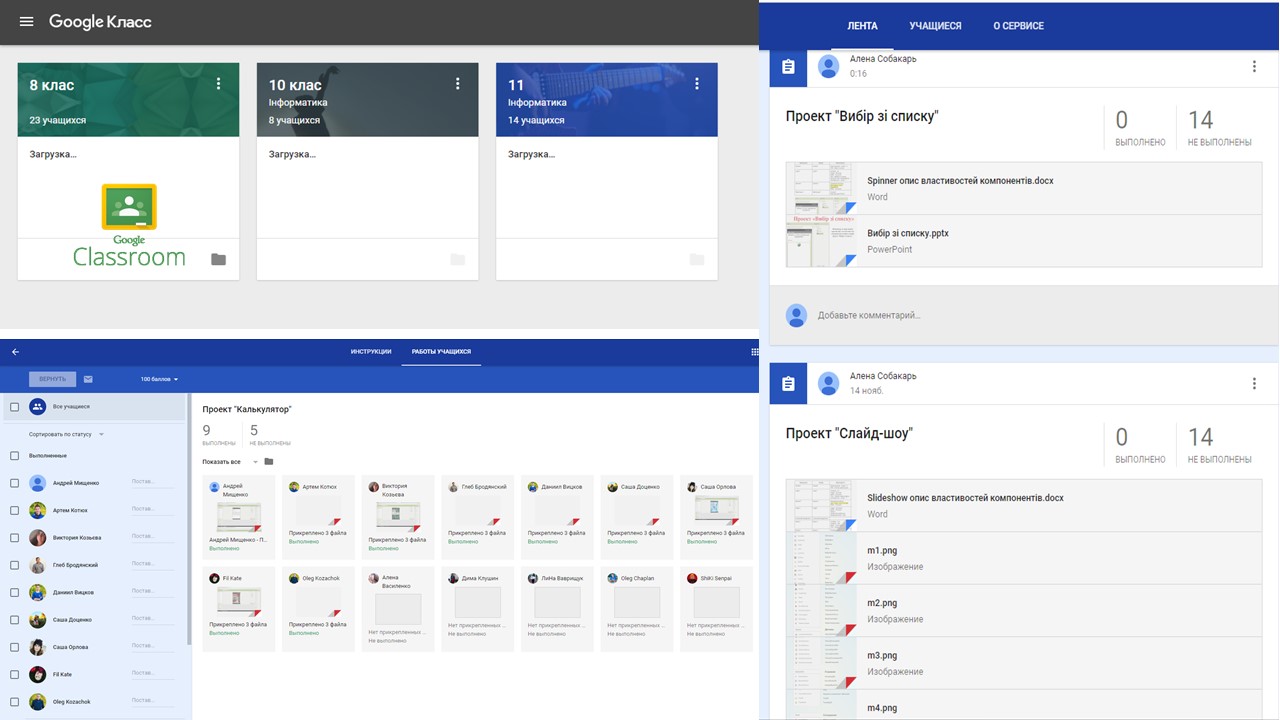Click the mail icon next to ВЕРНУТЬ
The image size is (1280, 720).
pos(88,379)
